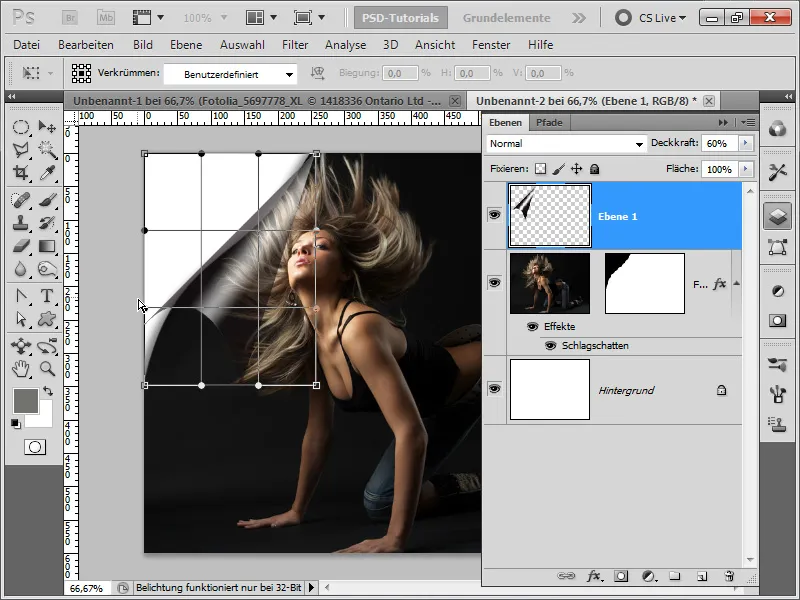Open the Layers panel options menu

pos(748,122)
